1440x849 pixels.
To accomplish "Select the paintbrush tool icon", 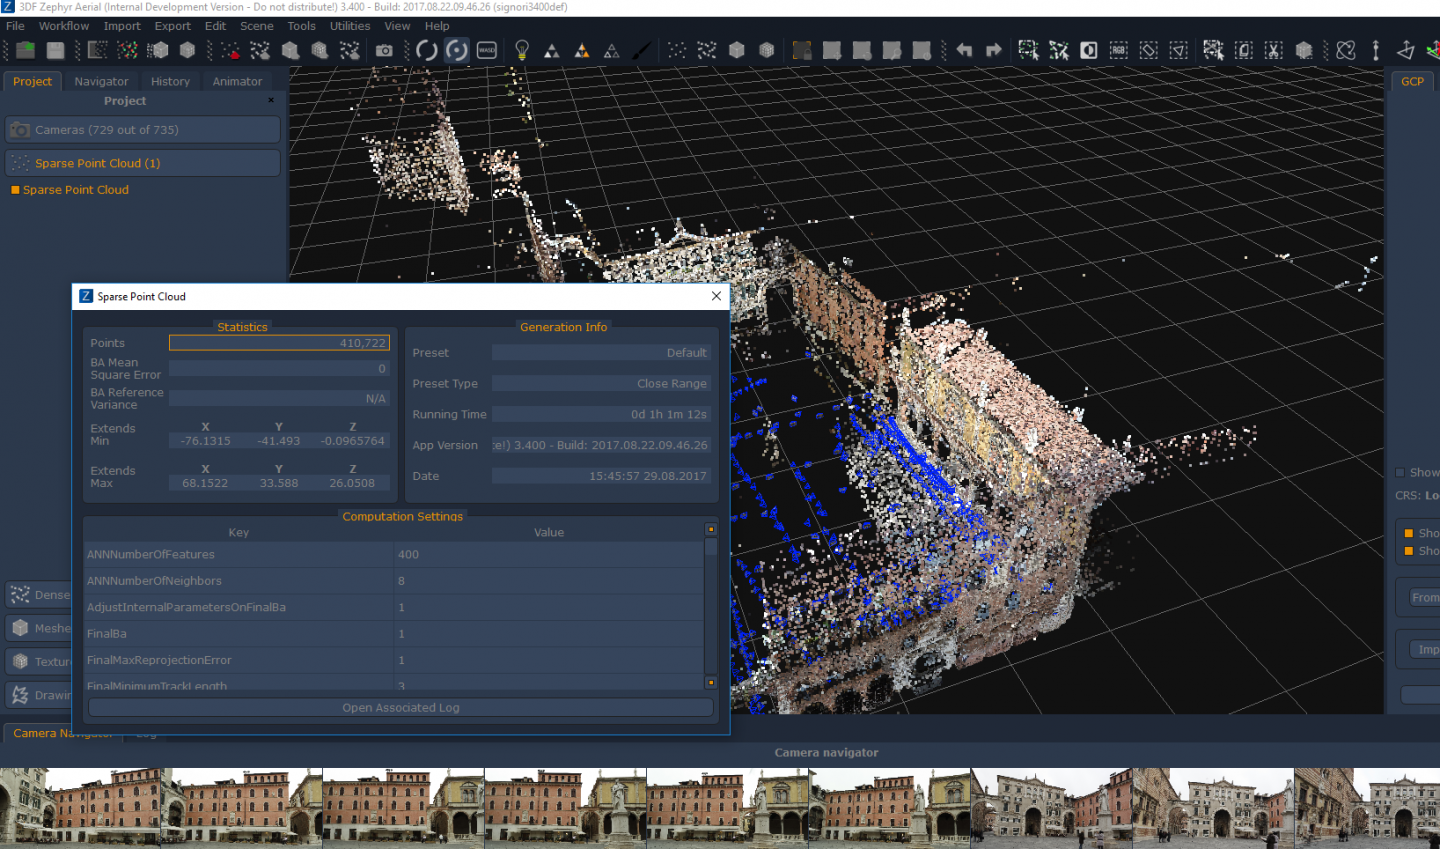I will [642, 50].
